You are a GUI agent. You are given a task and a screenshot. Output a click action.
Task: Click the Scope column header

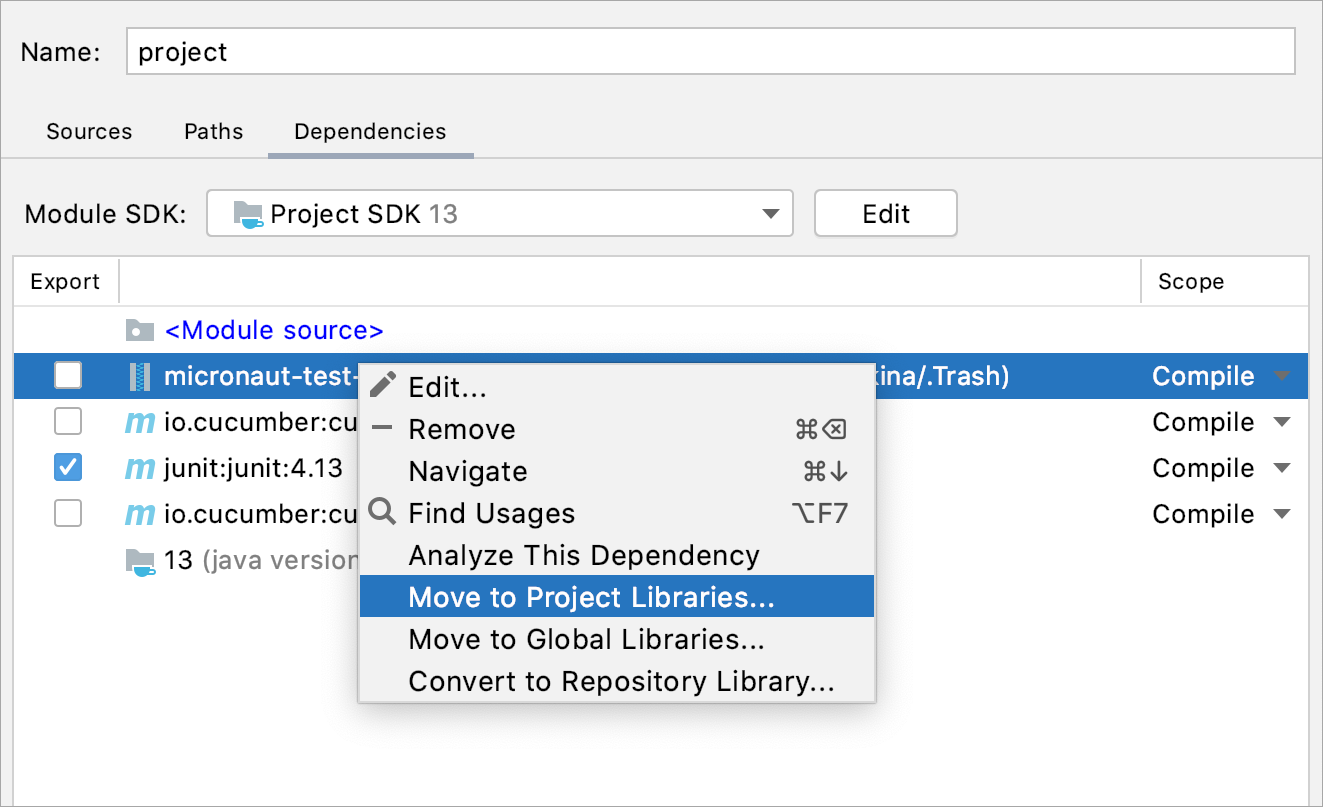(1224, 282)
